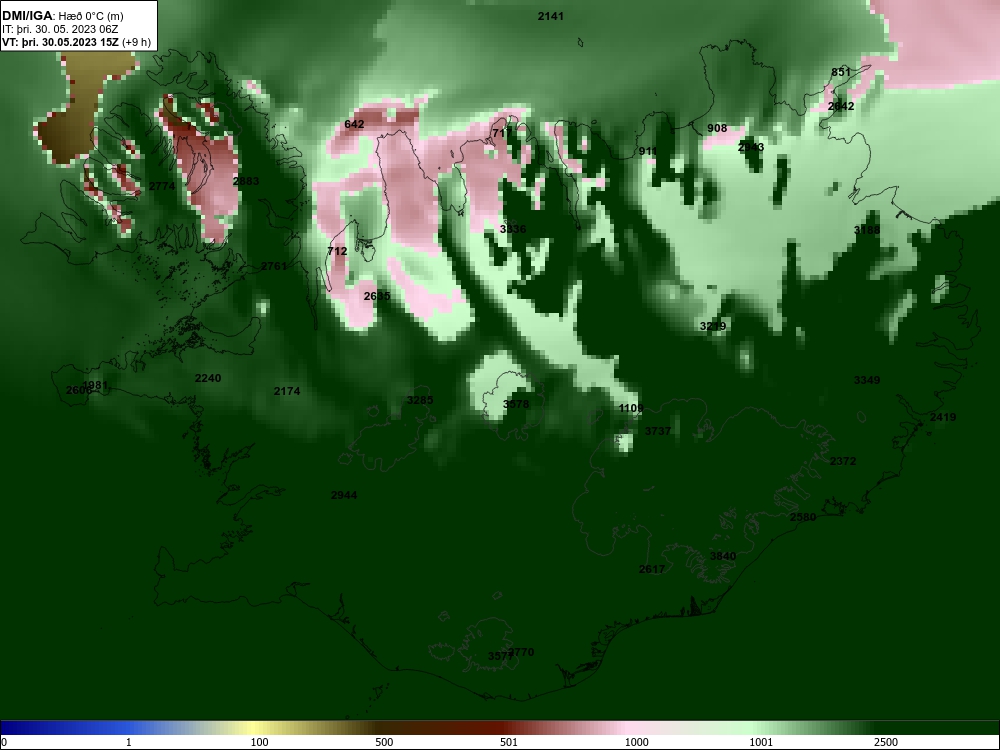Select the color scale label 100
The width and height of the screenshot is (1000, 750).
(259, 742)
